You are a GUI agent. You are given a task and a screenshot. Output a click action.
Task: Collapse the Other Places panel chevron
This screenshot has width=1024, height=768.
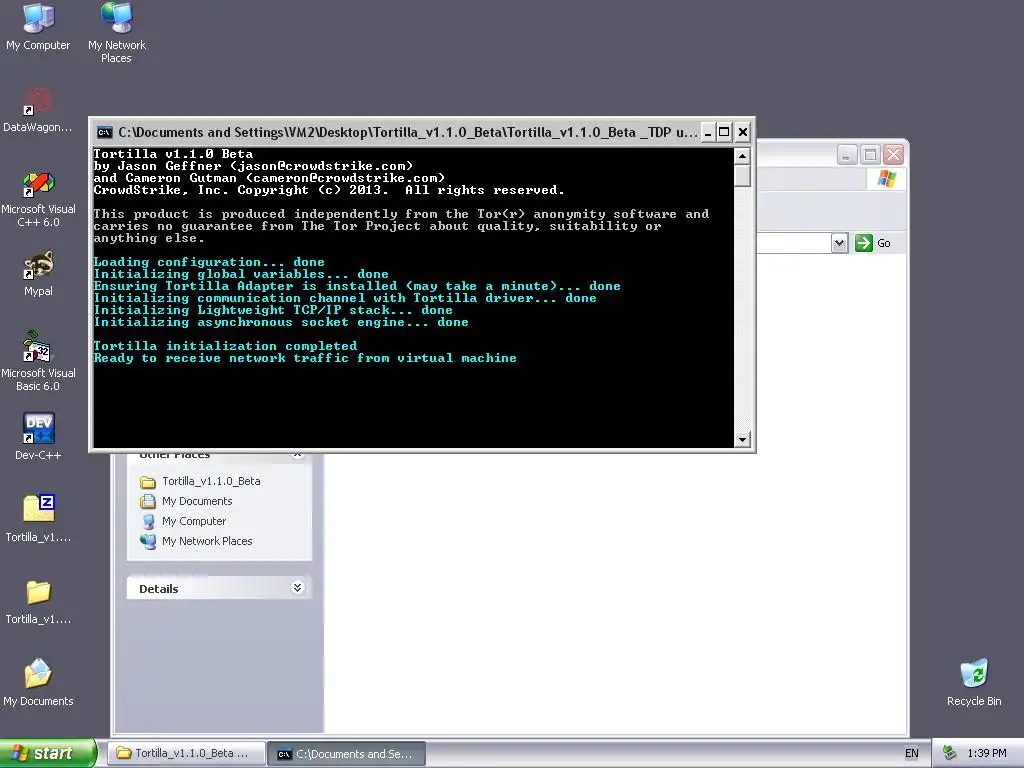[x=297, y=455]
